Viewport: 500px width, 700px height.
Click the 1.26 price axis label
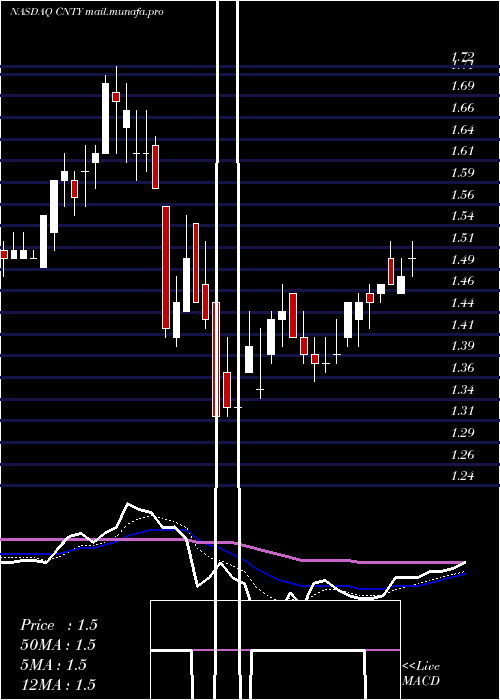click(462, 454)
